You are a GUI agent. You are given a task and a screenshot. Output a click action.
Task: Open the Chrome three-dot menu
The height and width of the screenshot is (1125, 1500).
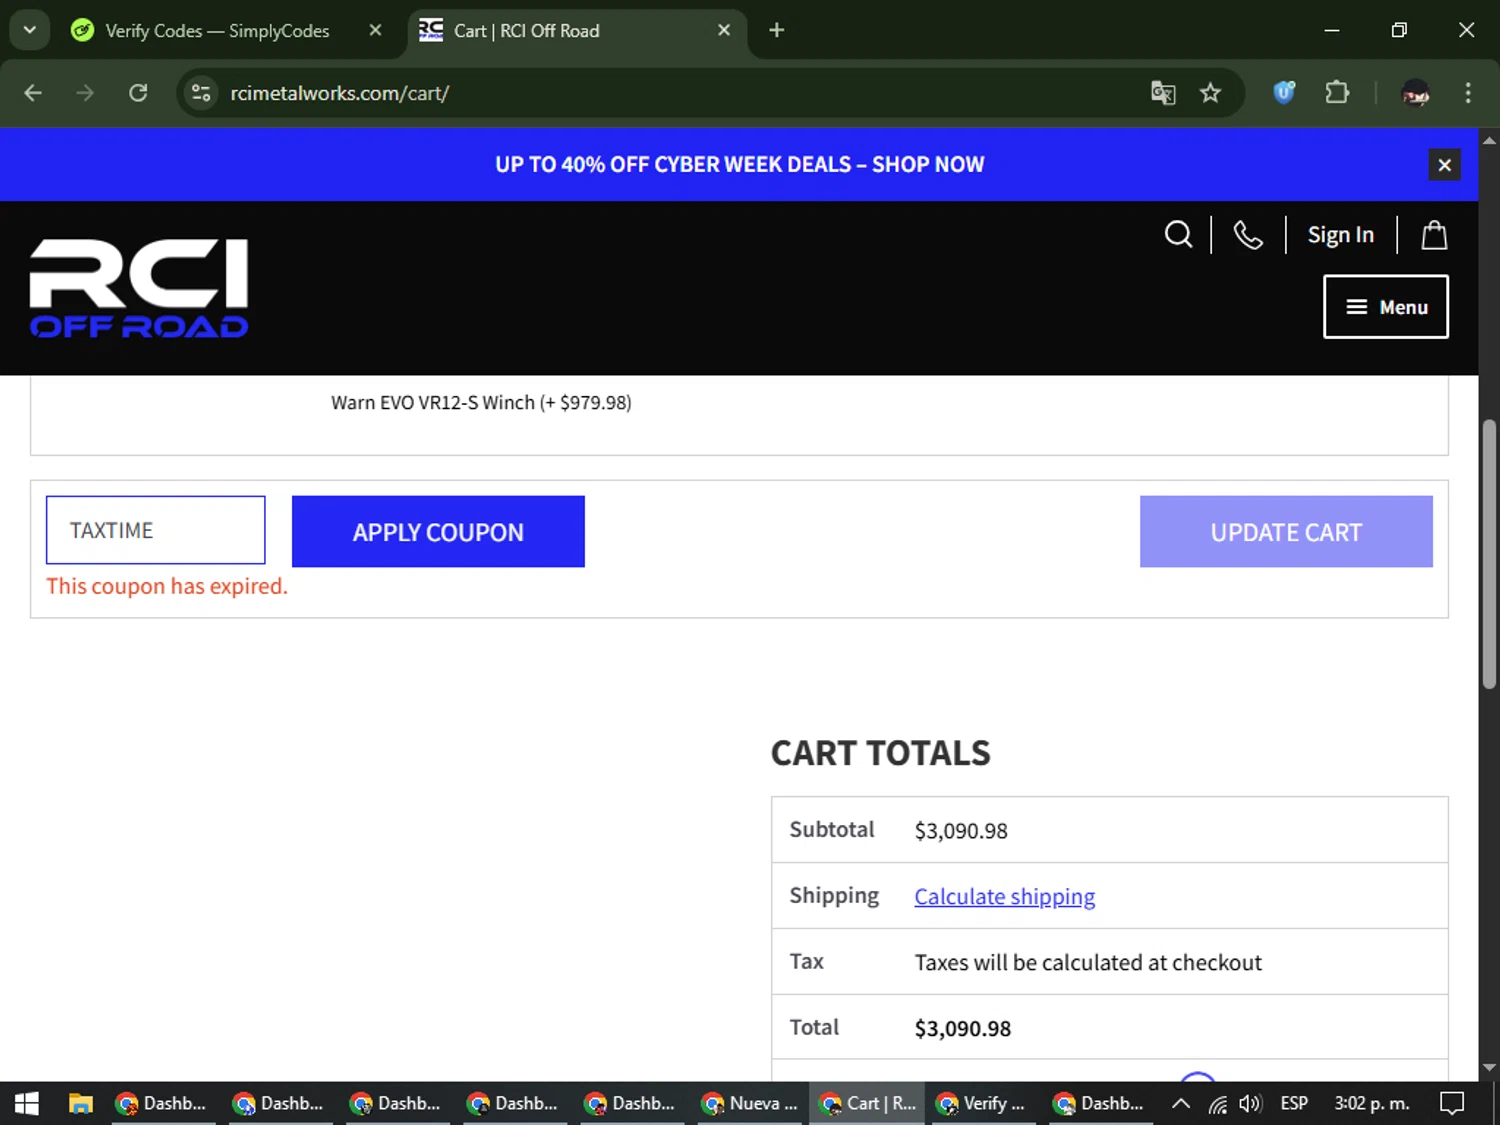point(1467,93)
